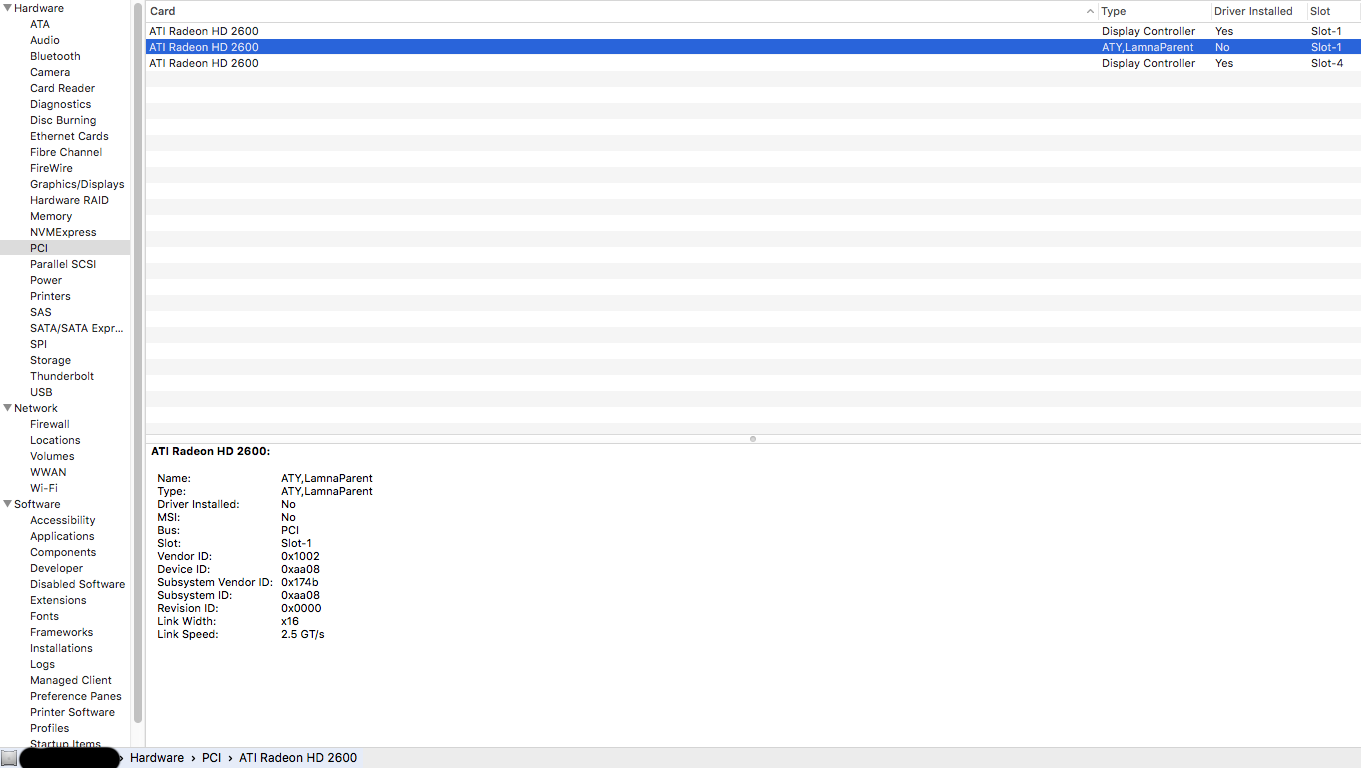Toggle the sort arrow in the Card column header

(x=1090, y=12)
